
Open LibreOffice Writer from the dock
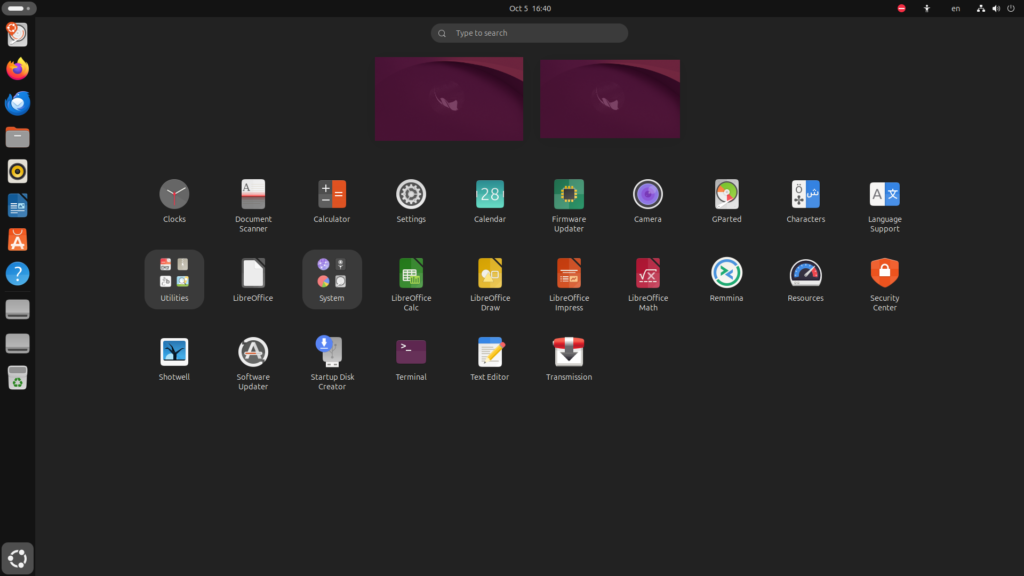pos(18,206)
